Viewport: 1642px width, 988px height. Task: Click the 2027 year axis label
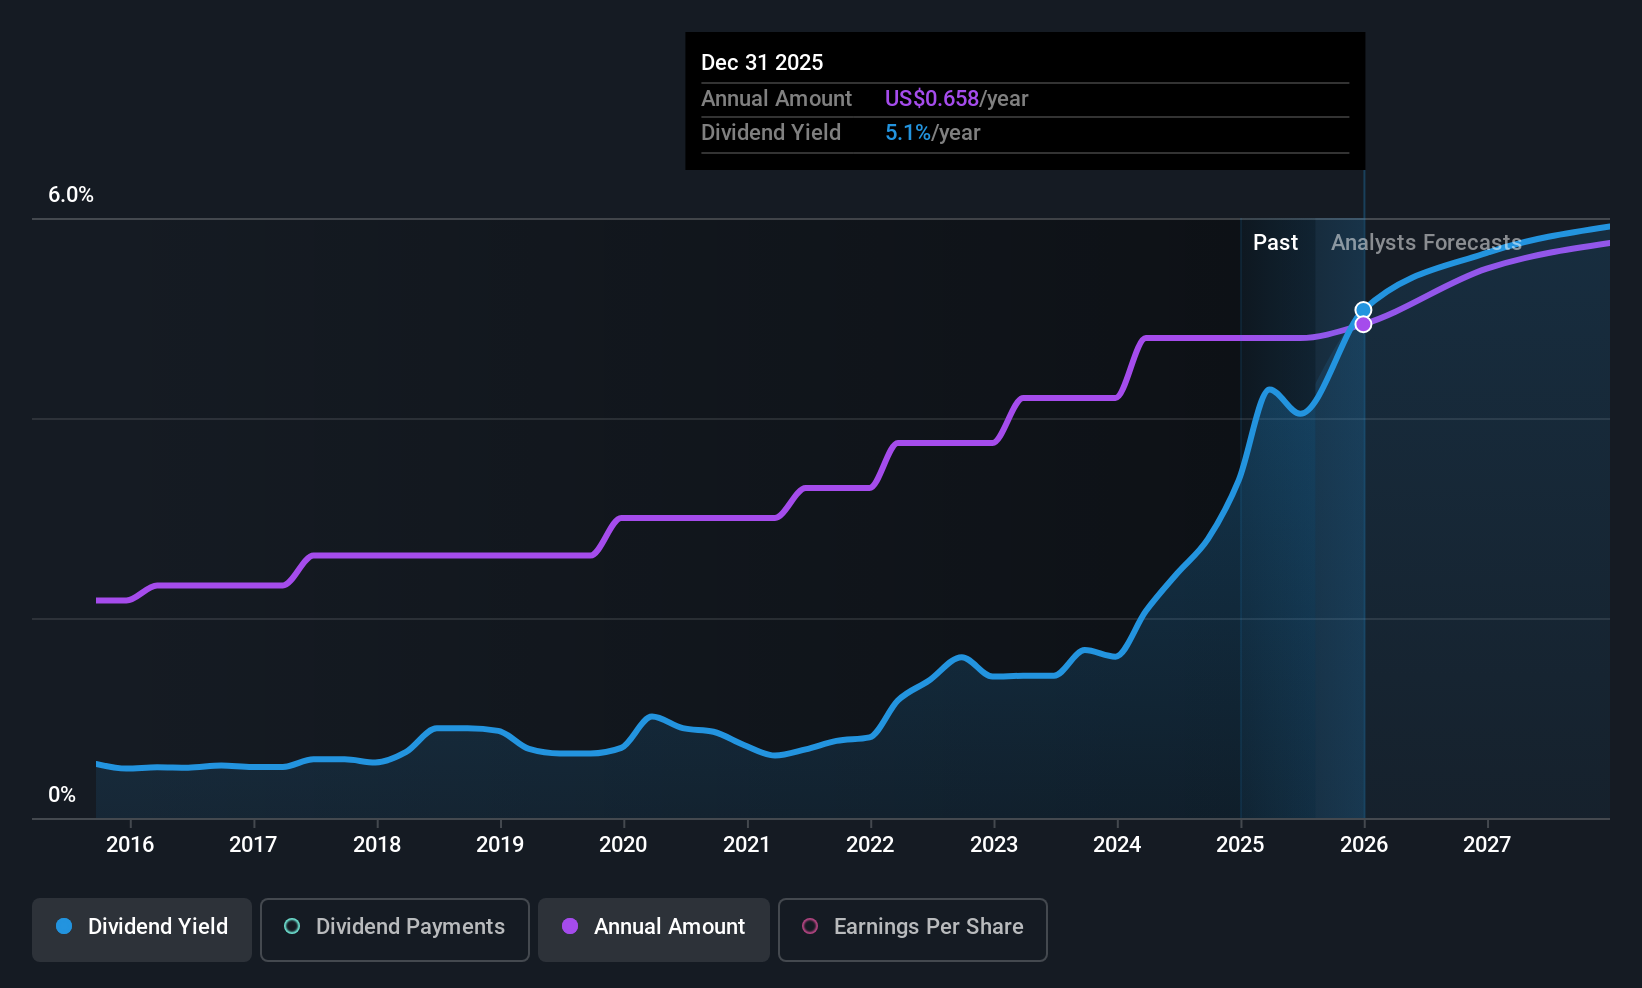pos(1487,844)
